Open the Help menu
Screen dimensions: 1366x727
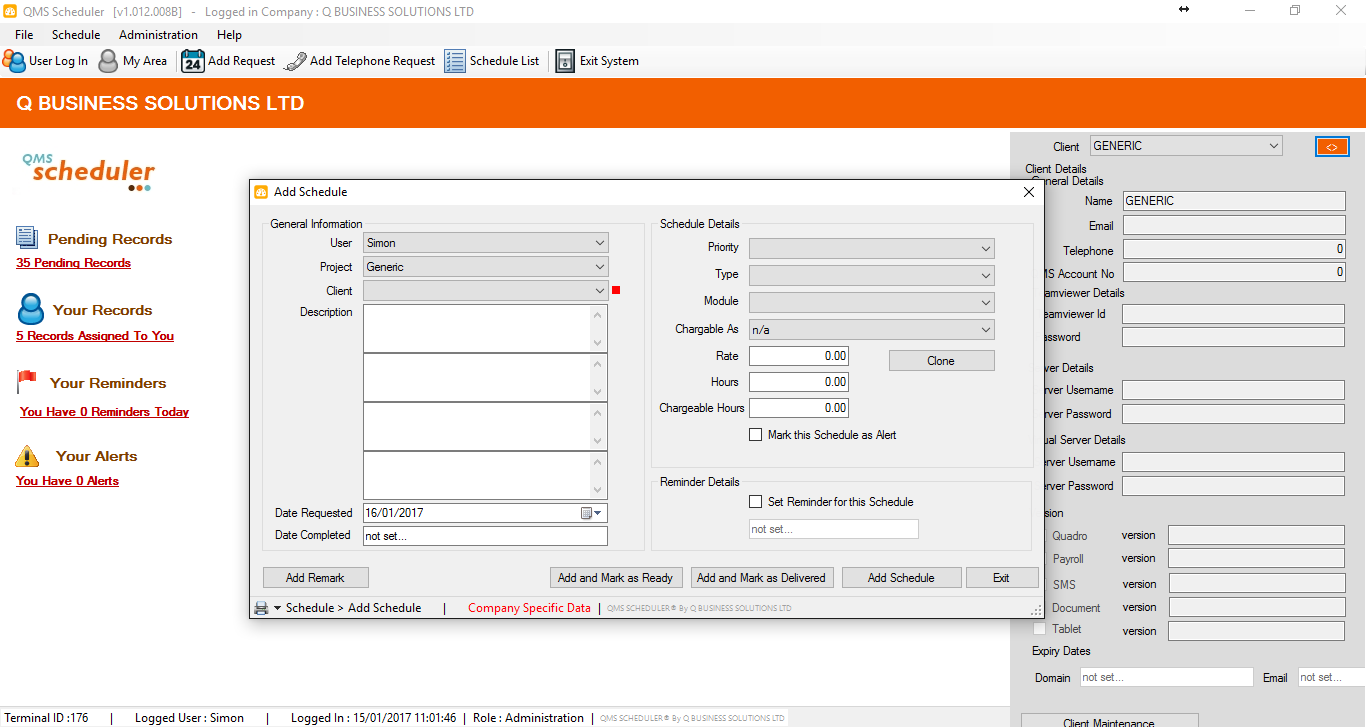[x=229, y=35]
